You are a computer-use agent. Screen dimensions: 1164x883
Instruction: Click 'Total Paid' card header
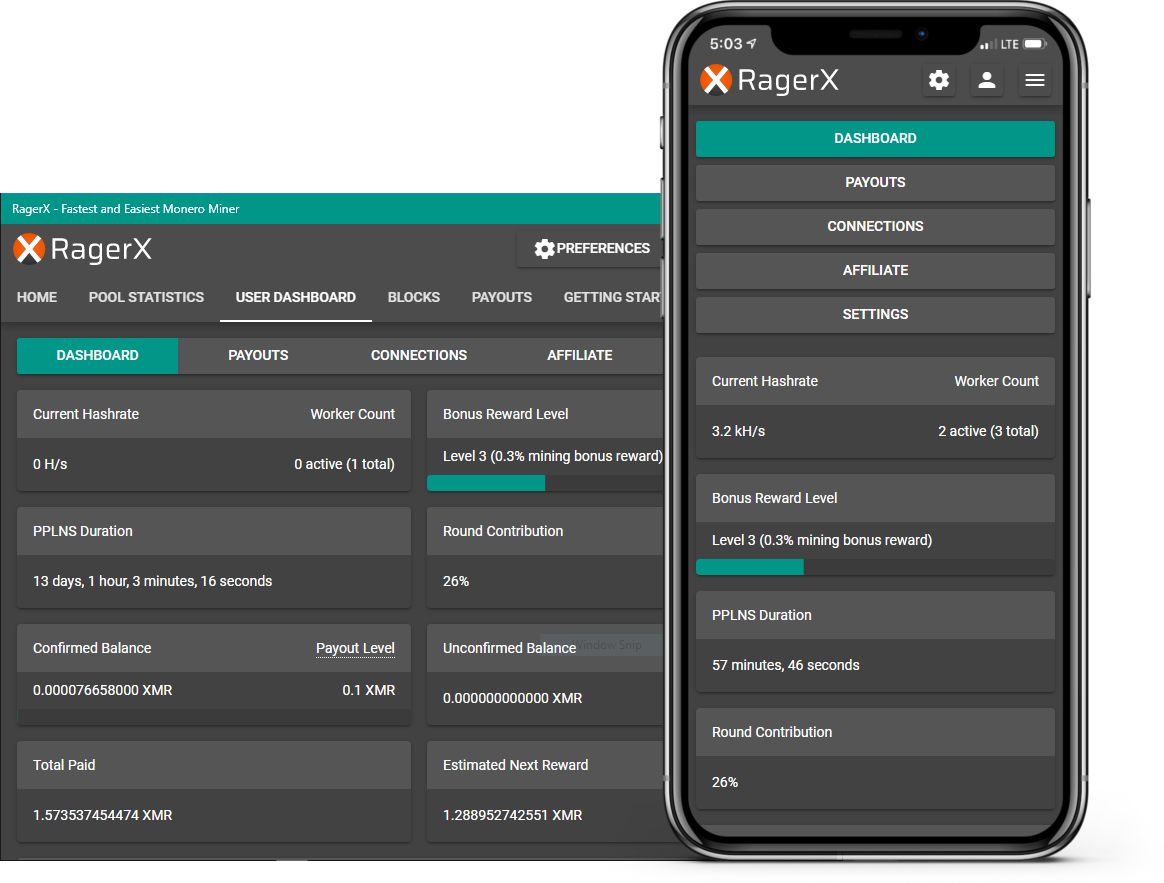pos(214,765)
